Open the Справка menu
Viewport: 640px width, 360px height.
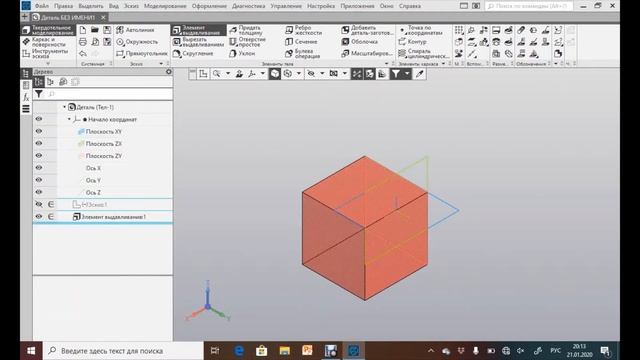tap(410, 6)
